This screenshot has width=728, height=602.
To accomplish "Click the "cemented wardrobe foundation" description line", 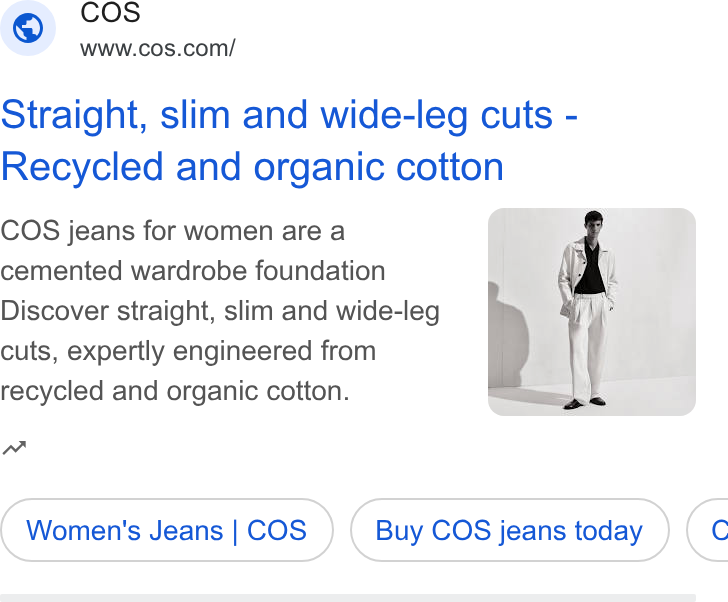I will (x=193, y=271).
